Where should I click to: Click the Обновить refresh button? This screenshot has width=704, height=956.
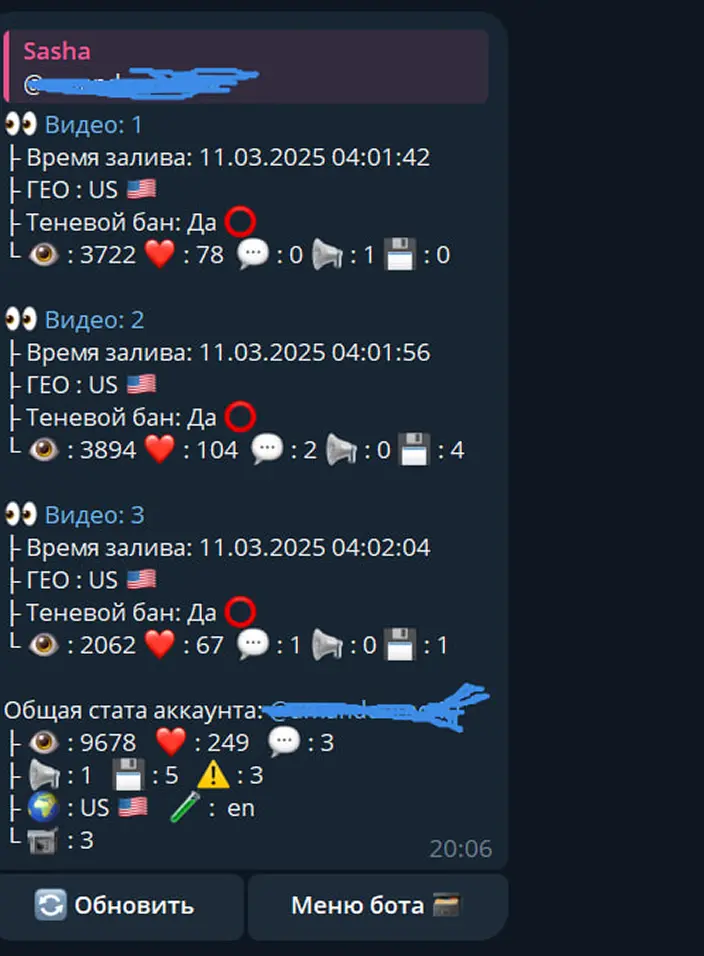click(x=121, y=906)
